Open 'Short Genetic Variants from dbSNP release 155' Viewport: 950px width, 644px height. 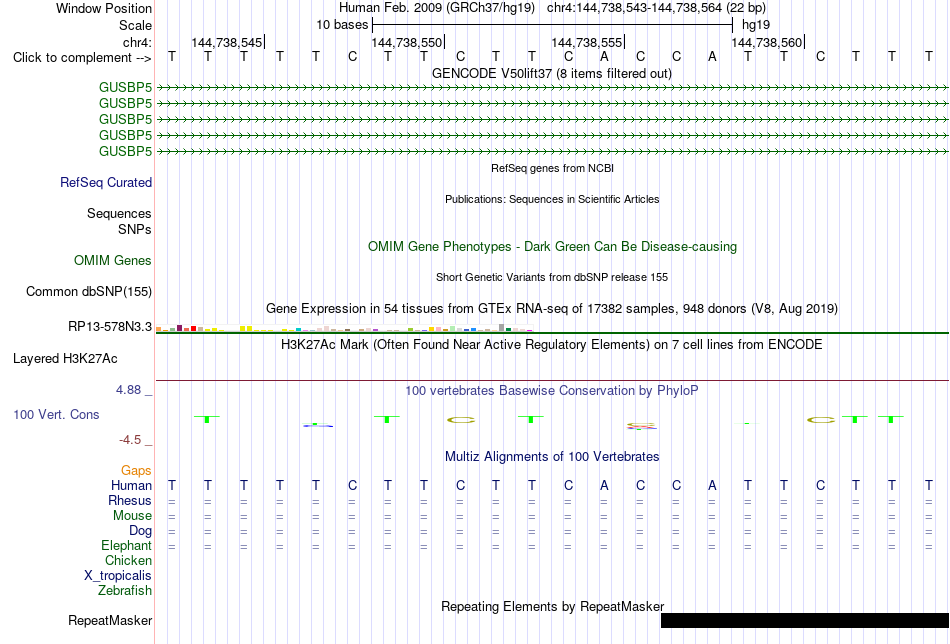tap(552, 277)
